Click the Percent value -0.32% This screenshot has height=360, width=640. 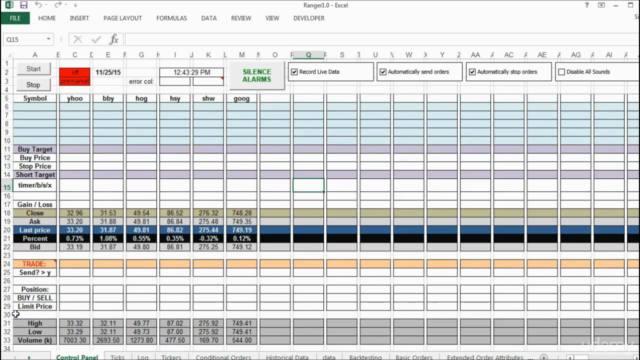point(208,238)
